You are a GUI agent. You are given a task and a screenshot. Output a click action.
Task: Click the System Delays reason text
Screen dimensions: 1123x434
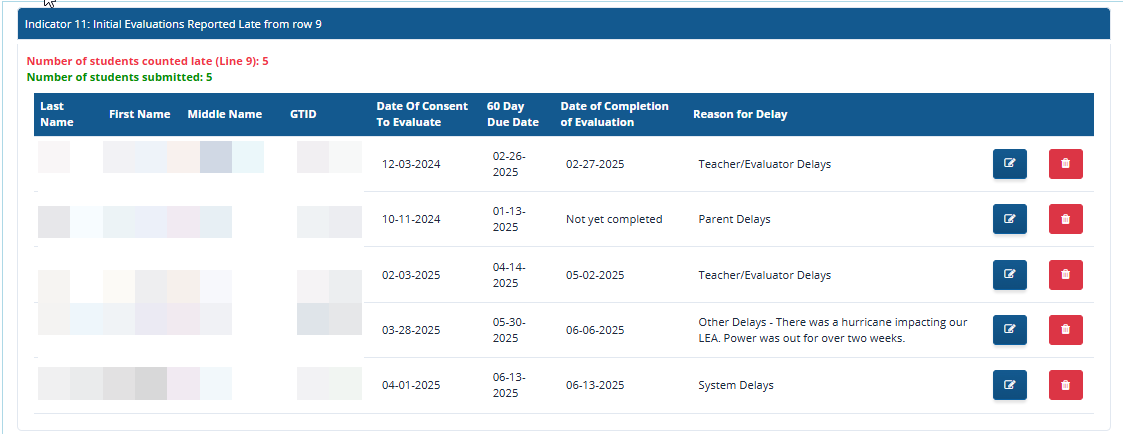pyautogui.click(x=735, y=385)
